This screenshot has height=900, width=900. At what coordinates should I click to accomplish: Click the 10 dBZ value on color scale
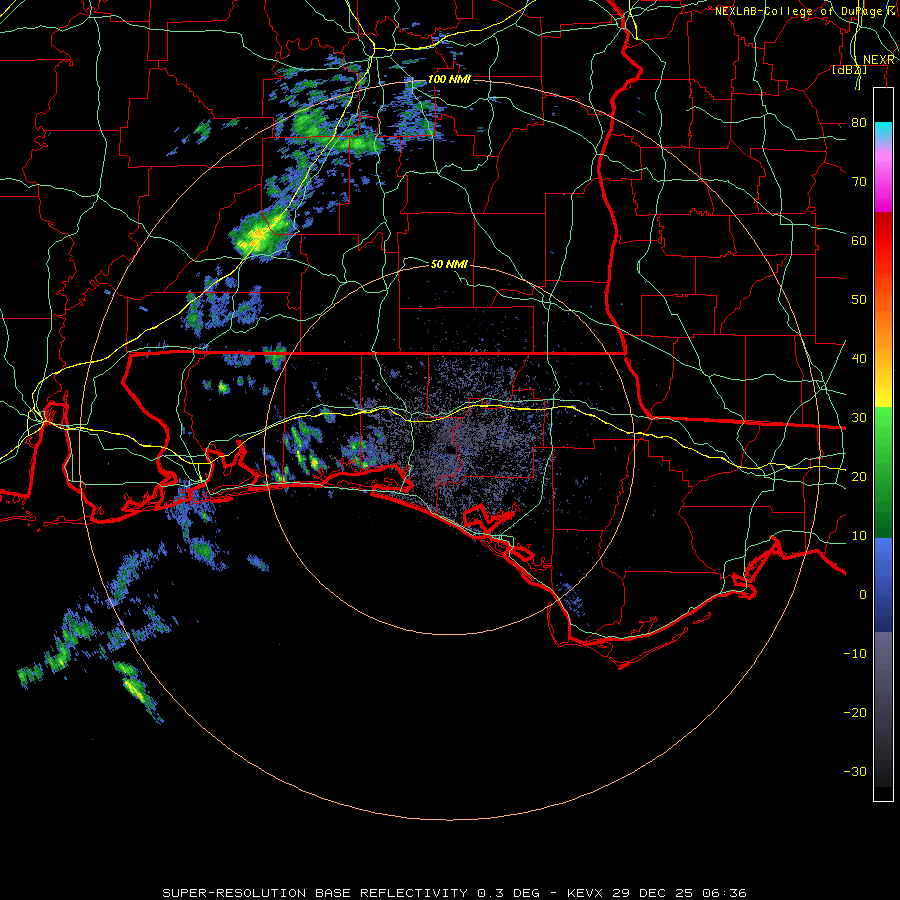pyautogui.click(x=859, y=536)
